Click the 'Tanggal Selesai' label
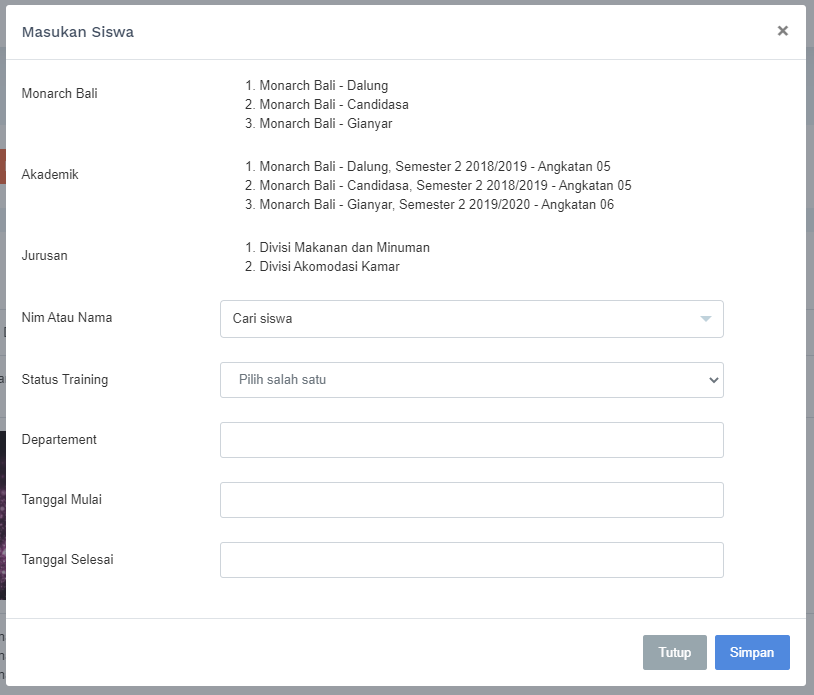 (67, 560)
